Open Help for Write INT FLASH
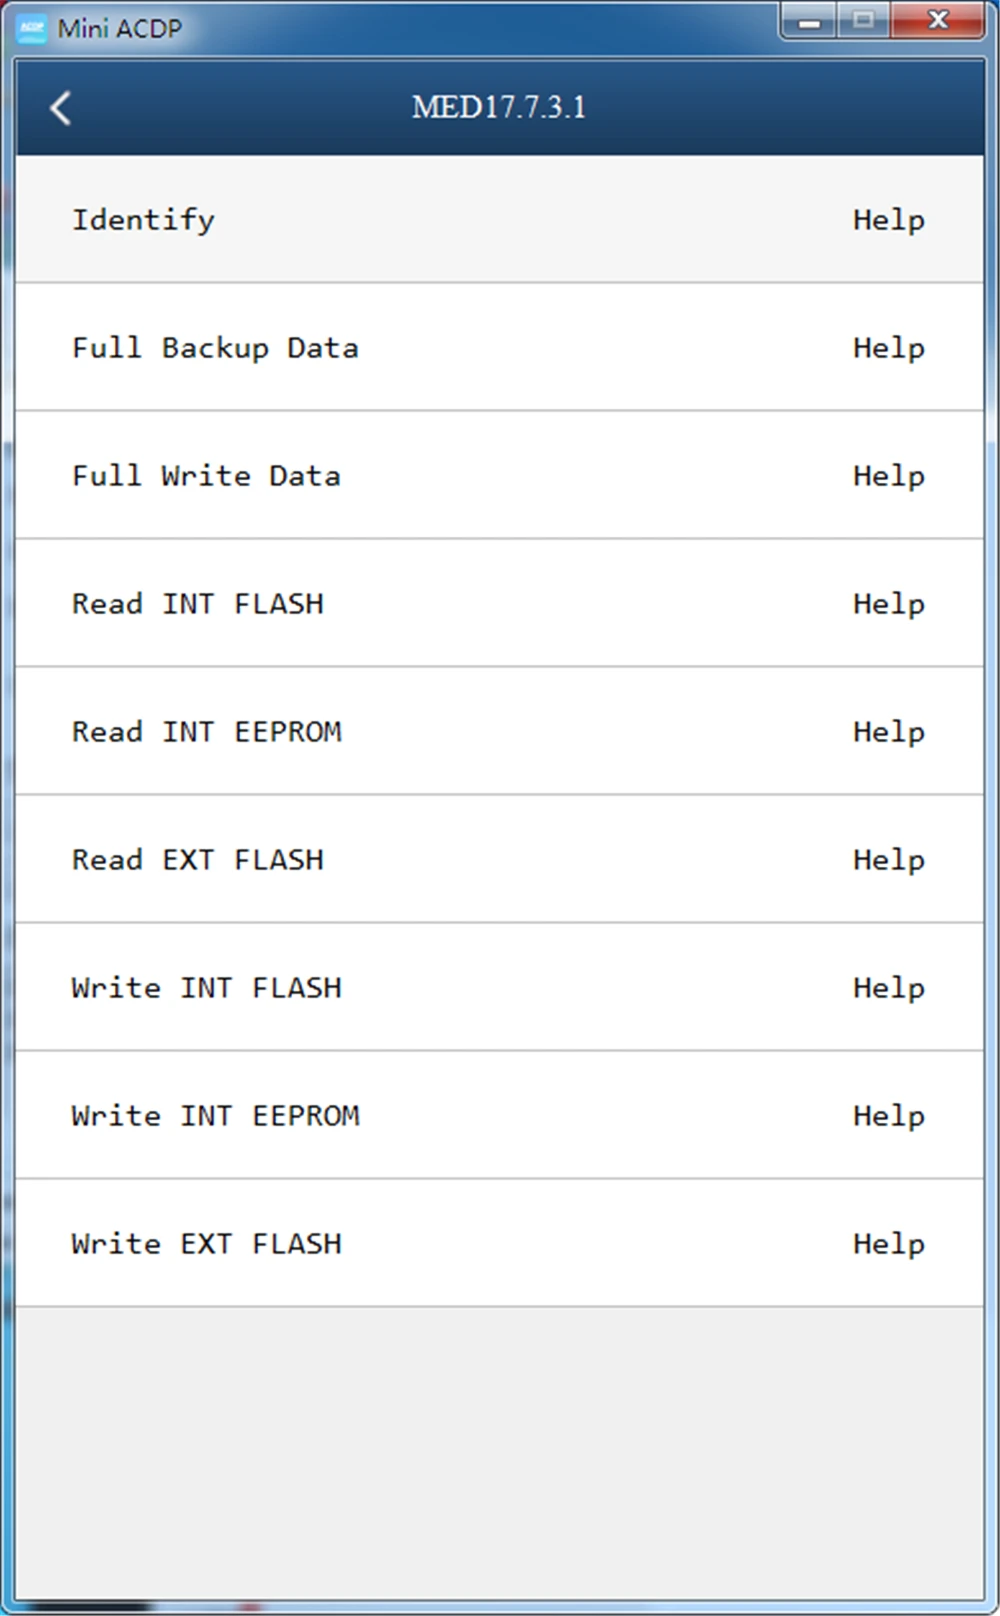Viewport: 1000px width, 1616px height. coord(888,988)
